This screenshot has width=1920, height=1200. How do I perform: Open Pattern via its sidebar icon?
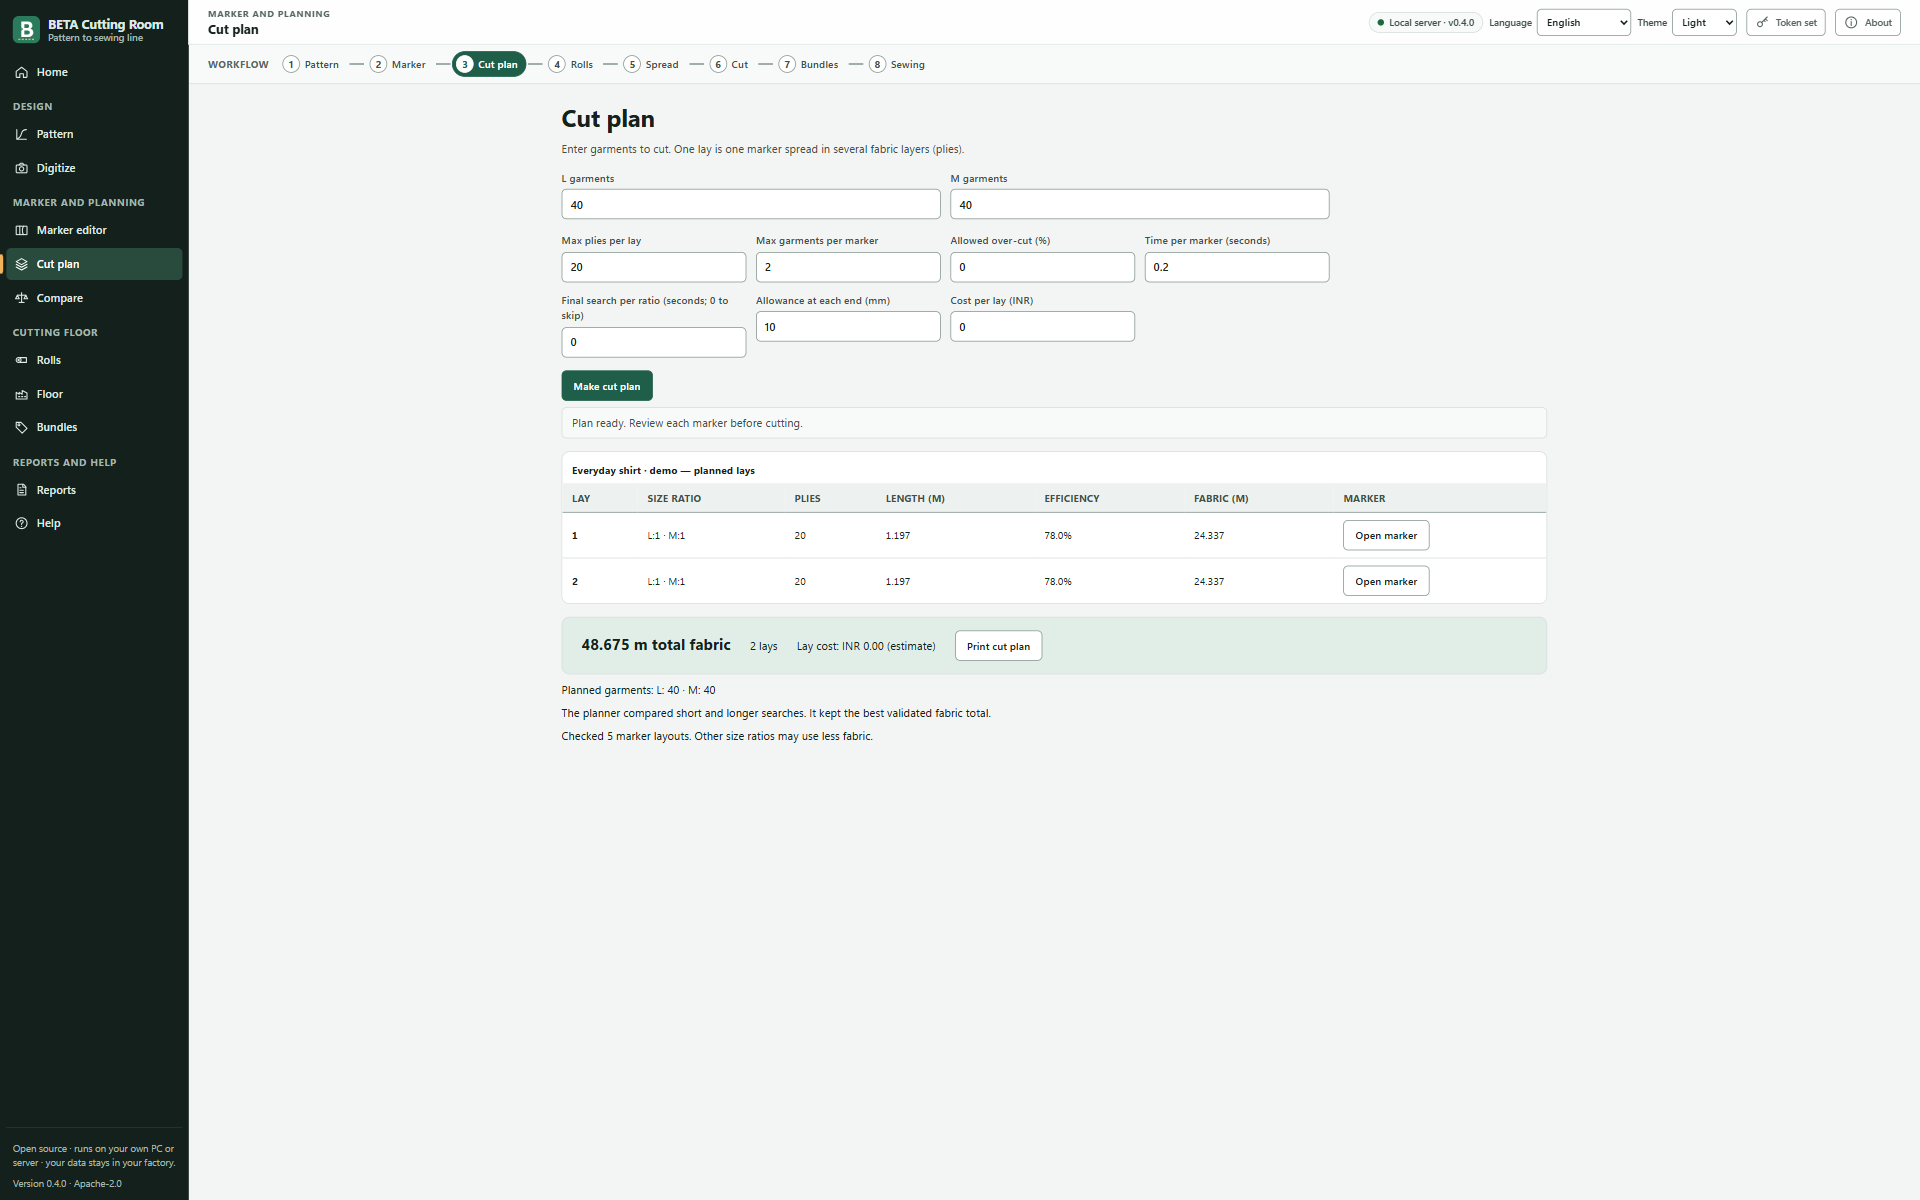pos(21,134)
